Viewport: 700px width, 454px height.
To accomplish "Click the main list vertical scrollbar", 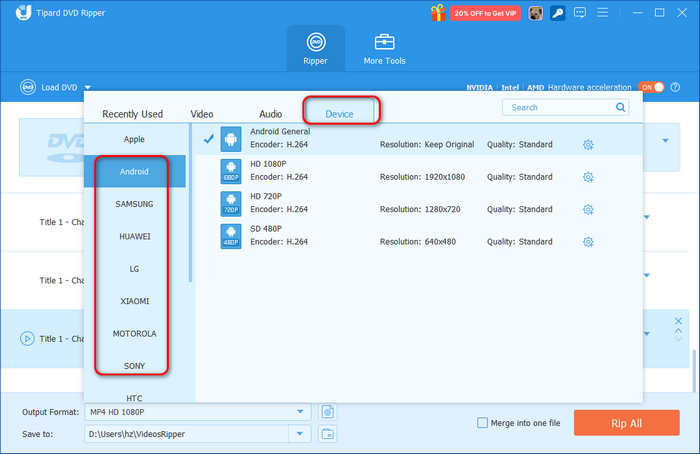I will point(694,370).
